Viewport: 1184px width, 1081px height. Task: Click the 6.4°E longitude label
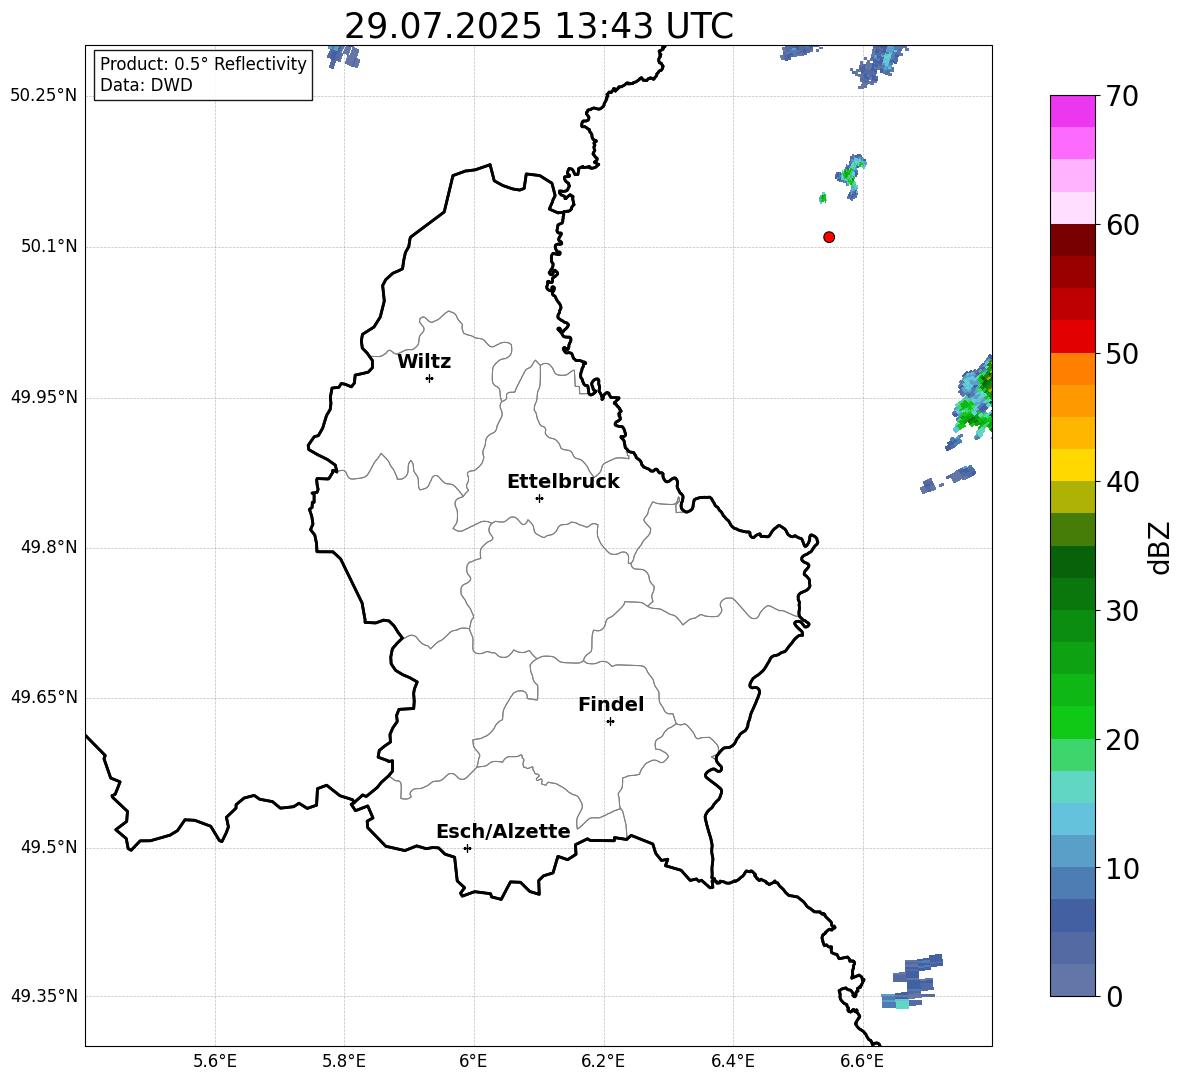tap(732, 1061)
